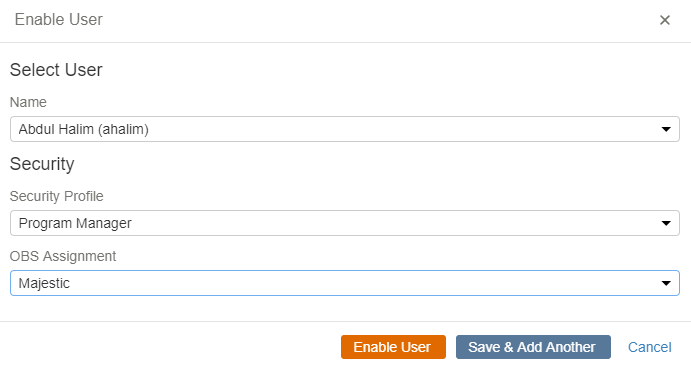Click the Enable User dialog title

(x=59, y=19)
